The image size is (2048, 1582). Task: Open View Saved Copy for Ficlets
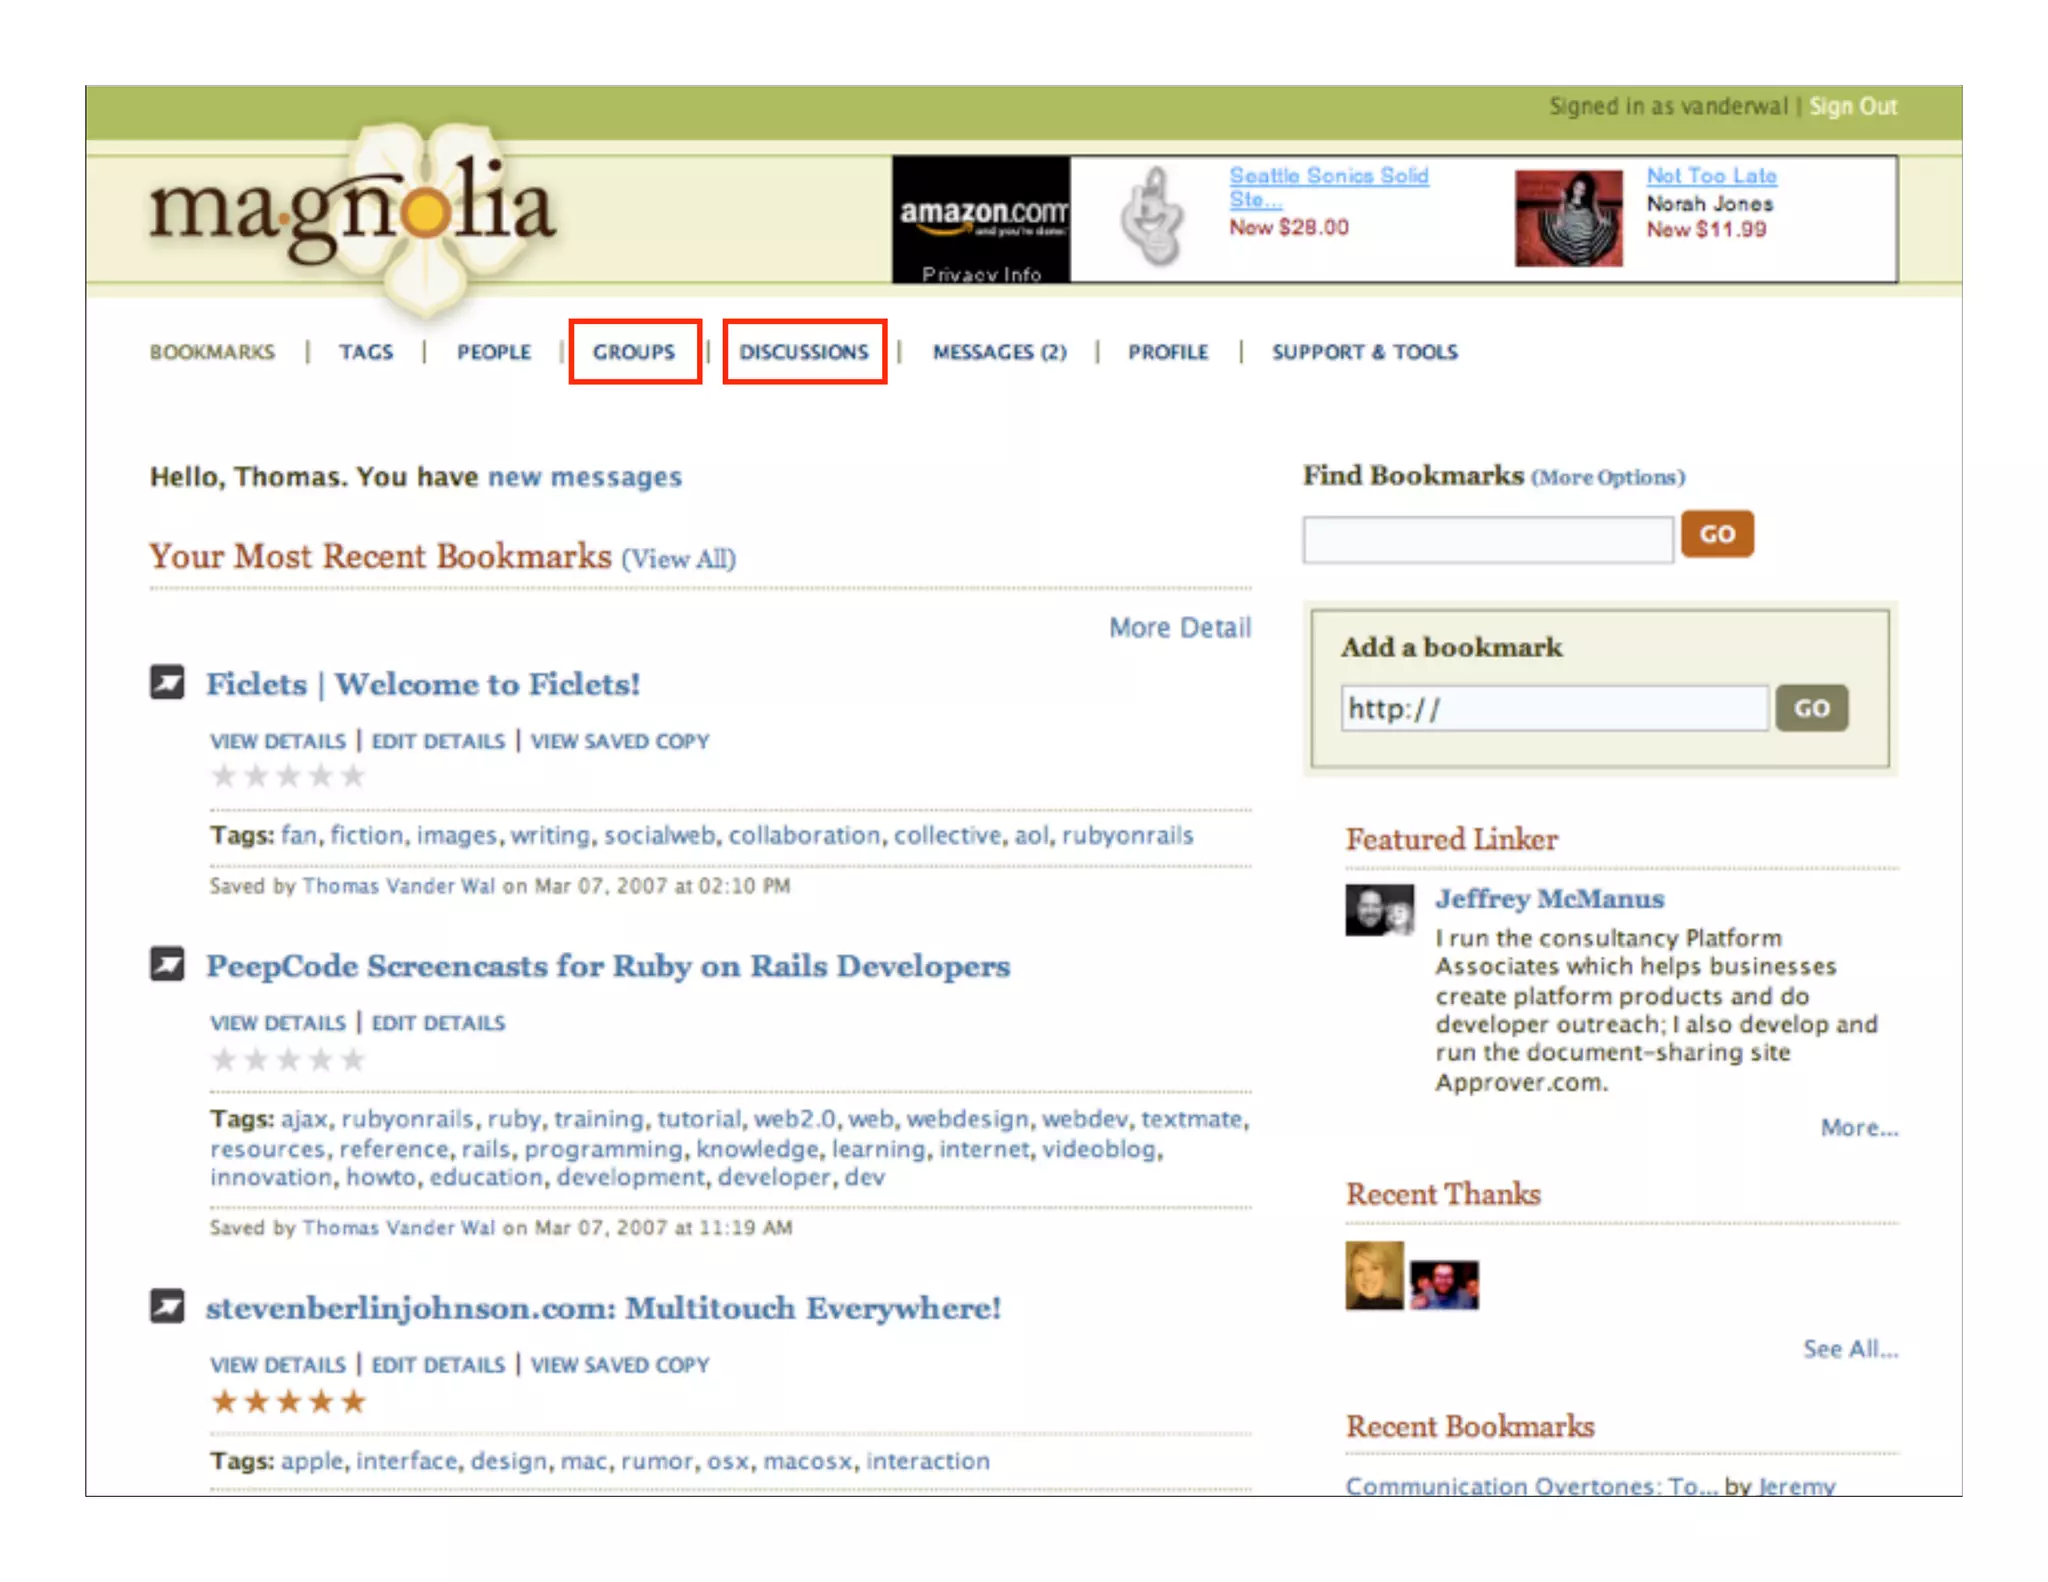[x=619, y=742]
